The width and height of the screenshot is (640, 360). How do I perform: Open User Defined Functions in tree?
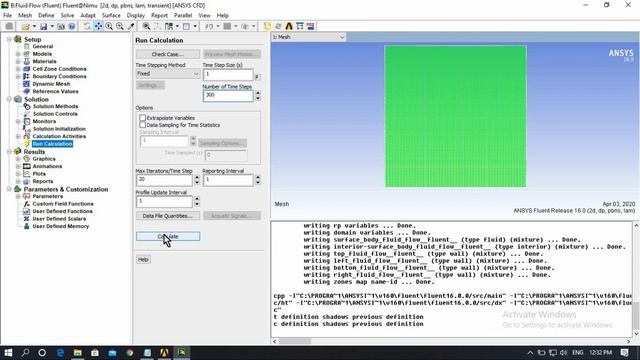point(62,211)
